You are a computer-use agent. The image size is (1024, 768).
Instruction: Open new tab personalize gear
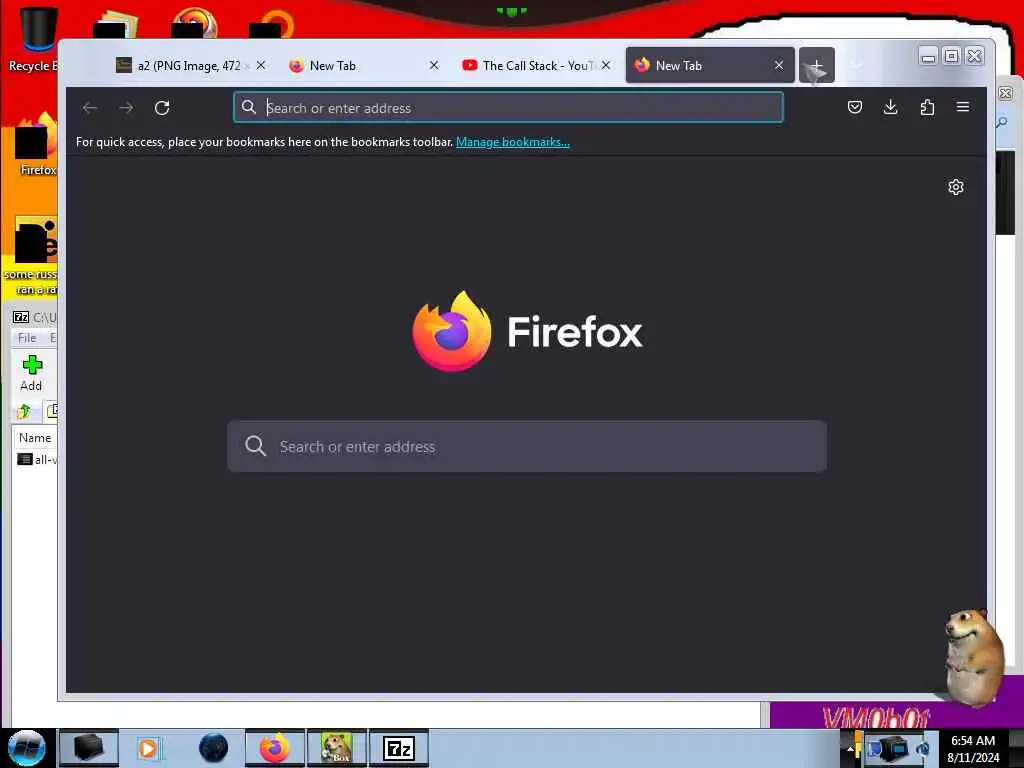pyautogui.click(x=955, y=187)
